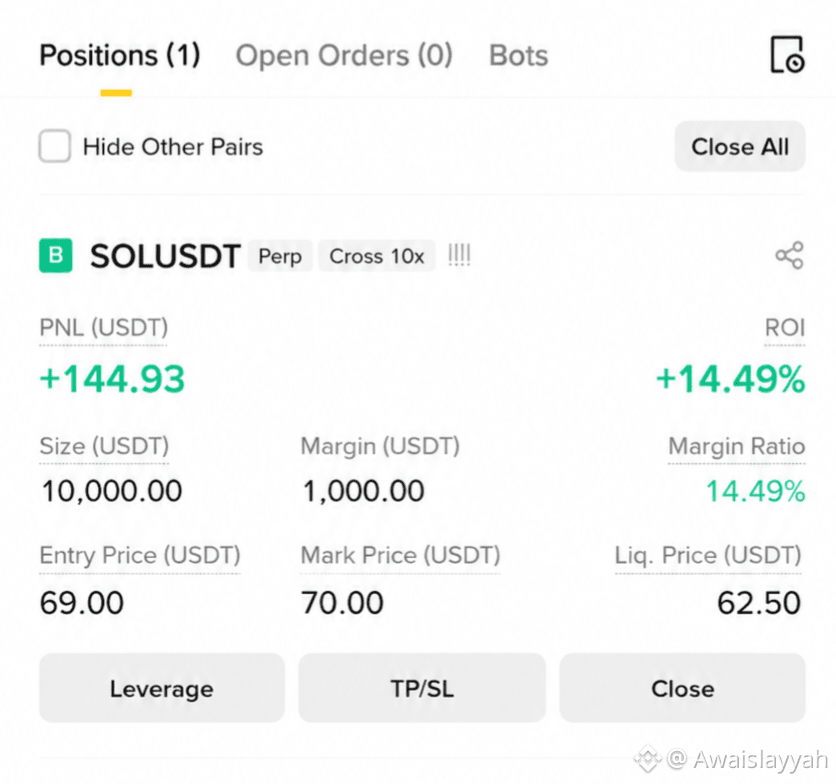Set TP/SL for SOLUSDT
This screenshot has width=836, height=784.
click(x=422, y=688)
